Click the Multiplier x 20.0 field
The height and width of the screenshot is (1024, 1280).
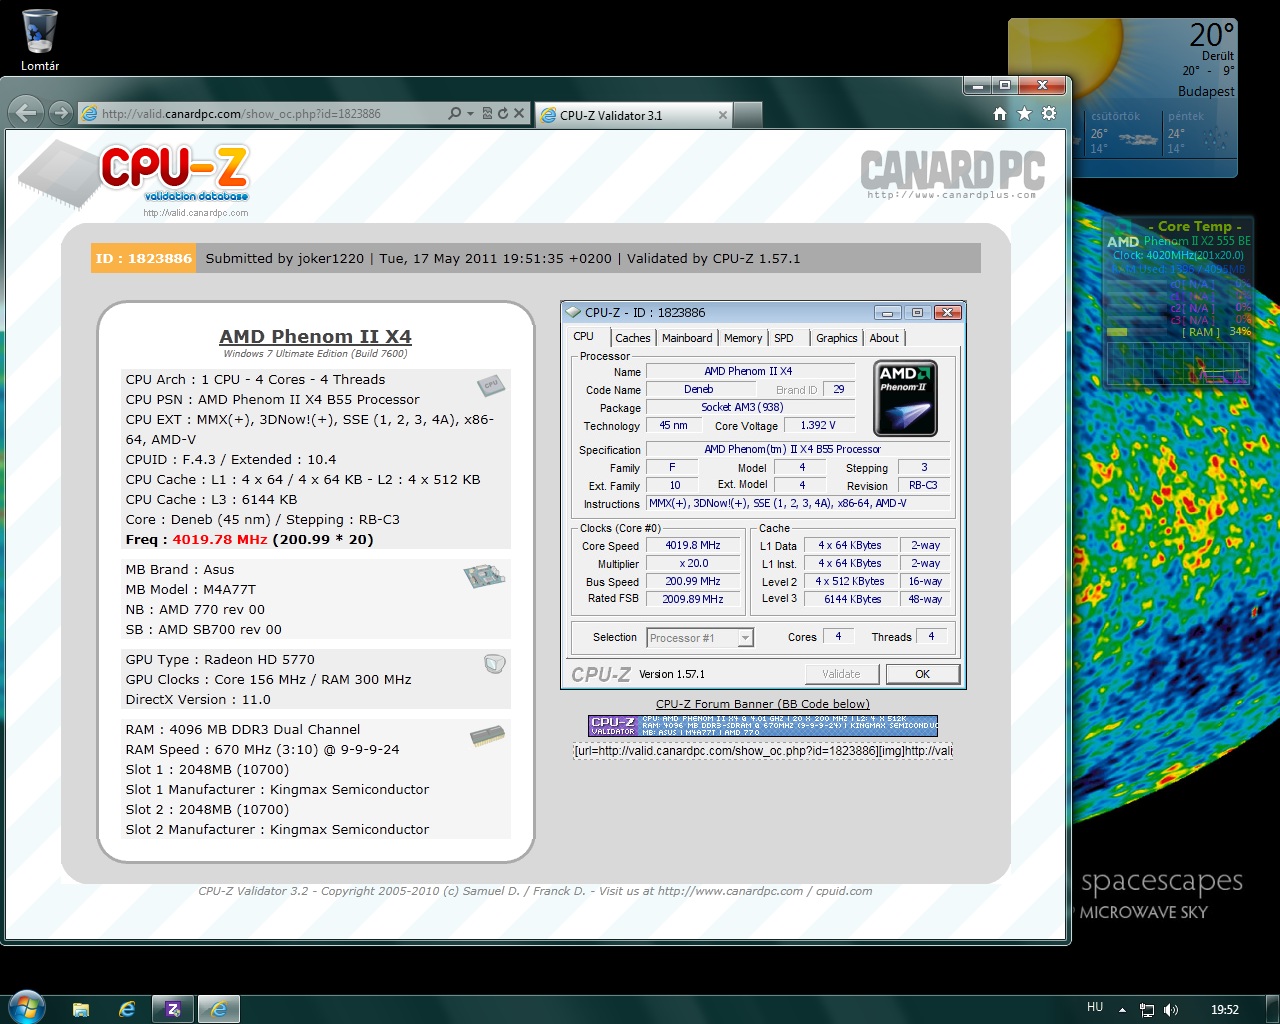coord(693,564)
